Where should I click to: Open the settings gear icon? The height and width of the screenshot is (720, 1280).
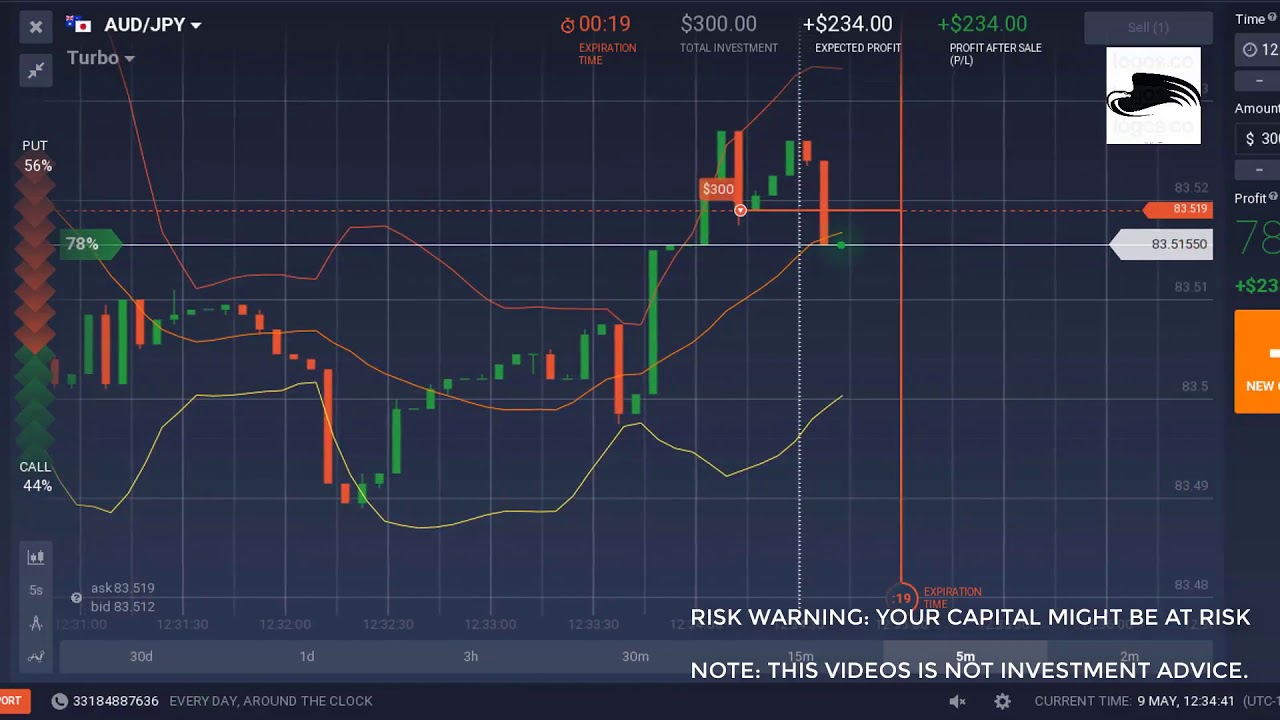(x=1002, y=701)
